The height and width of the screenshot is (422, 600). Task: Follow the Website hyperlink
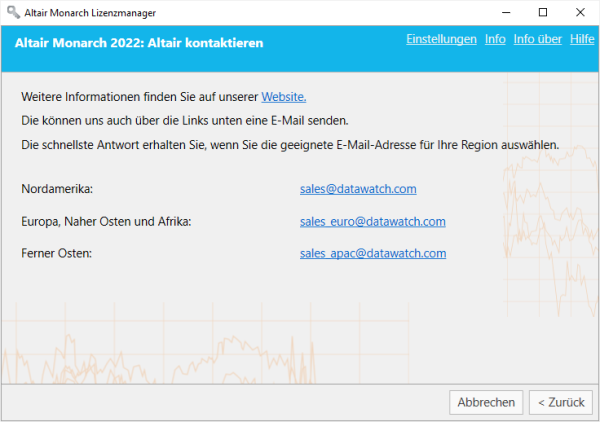[x=284, y=97]
